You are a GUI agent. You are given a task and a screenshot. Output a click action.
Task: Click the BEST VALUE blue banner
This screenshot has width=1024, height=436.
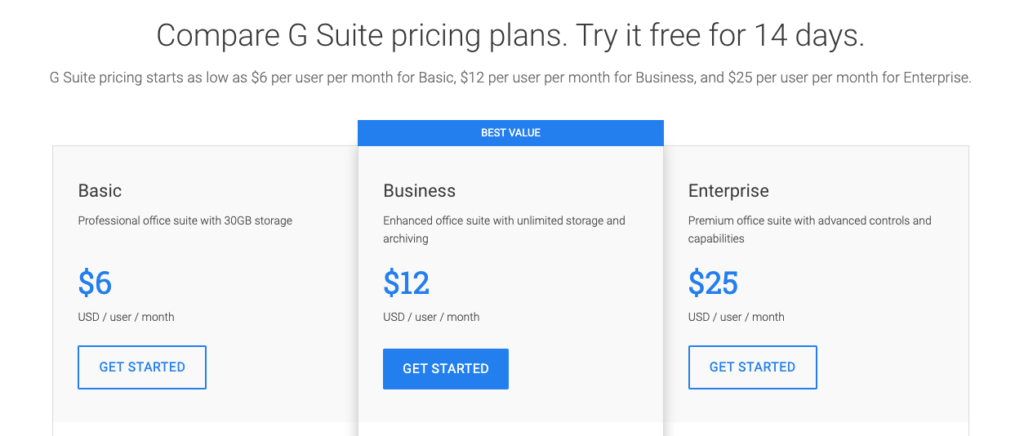coord(511,133)
